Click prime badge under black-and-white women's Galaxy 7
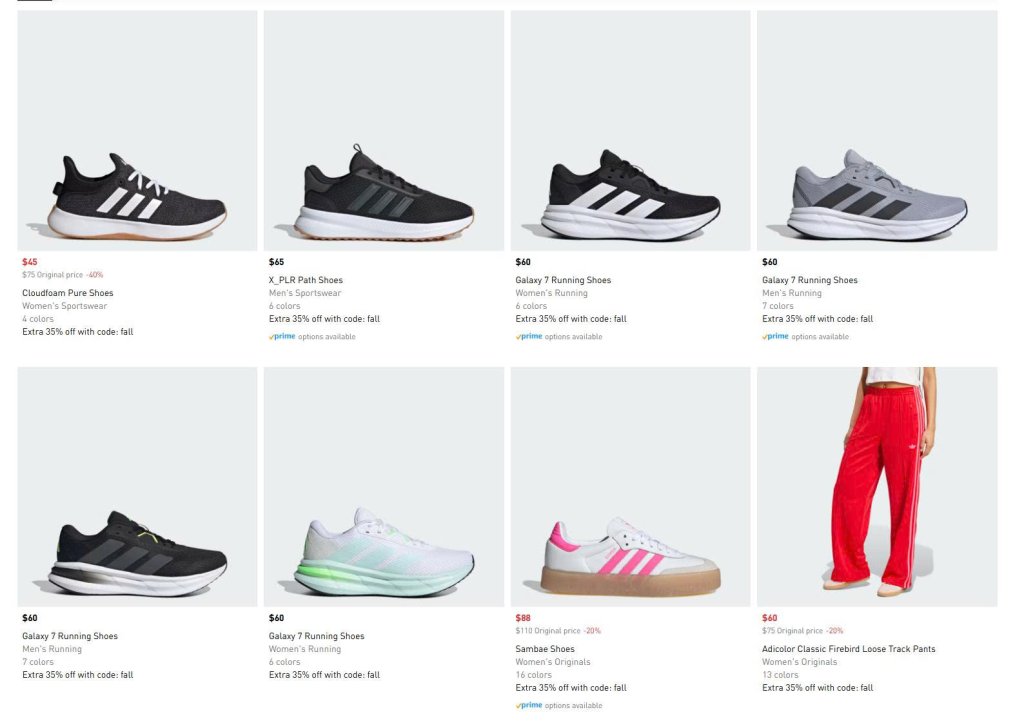 coord(528,337)
